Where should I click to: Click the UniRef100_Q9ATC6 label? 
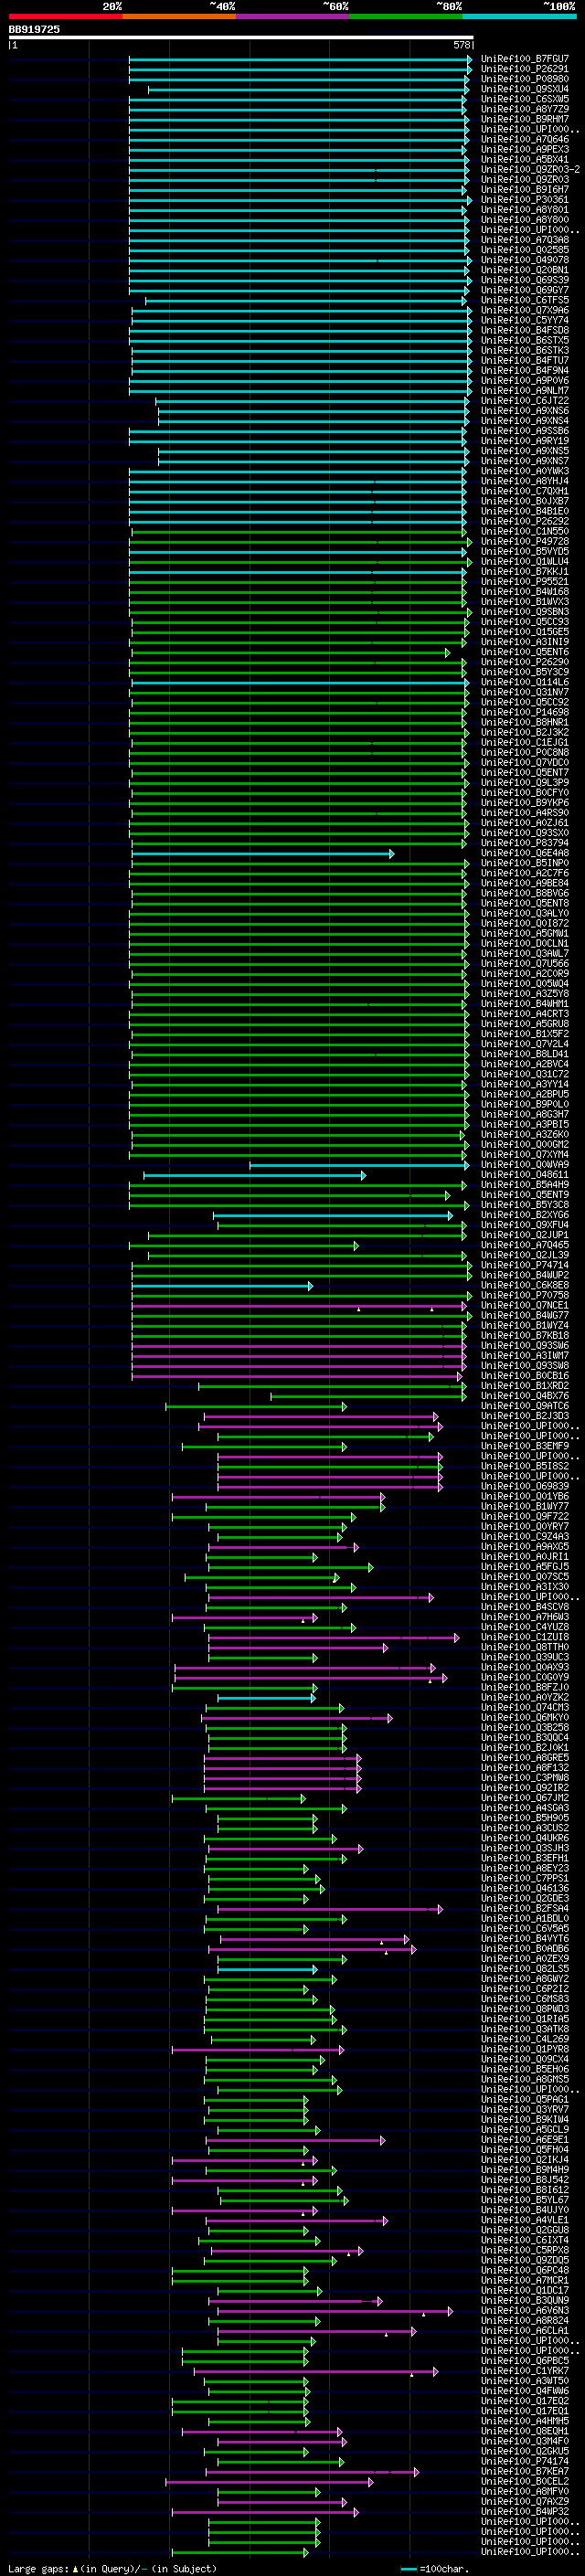524,1406
